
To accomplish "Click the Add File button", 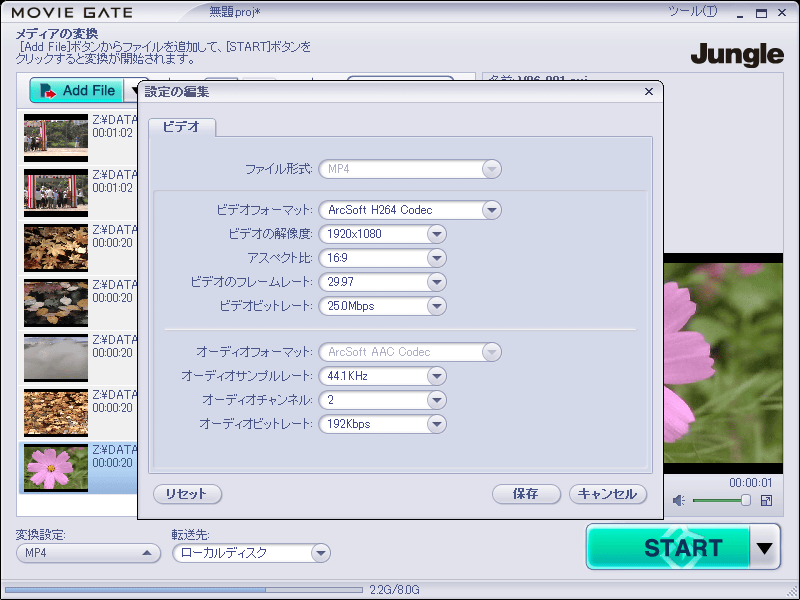I will (77, 91).
